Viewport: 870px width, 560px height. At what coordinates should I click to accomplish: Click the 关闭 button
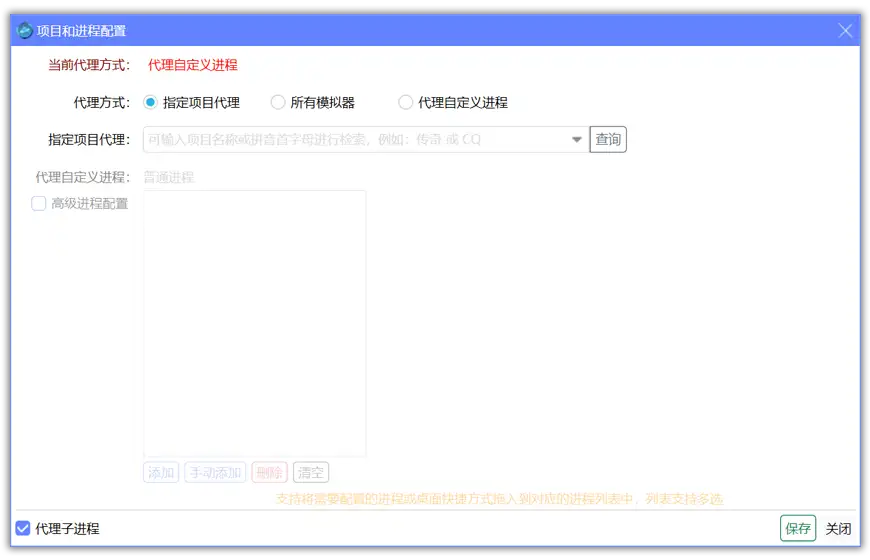(838, 528)
